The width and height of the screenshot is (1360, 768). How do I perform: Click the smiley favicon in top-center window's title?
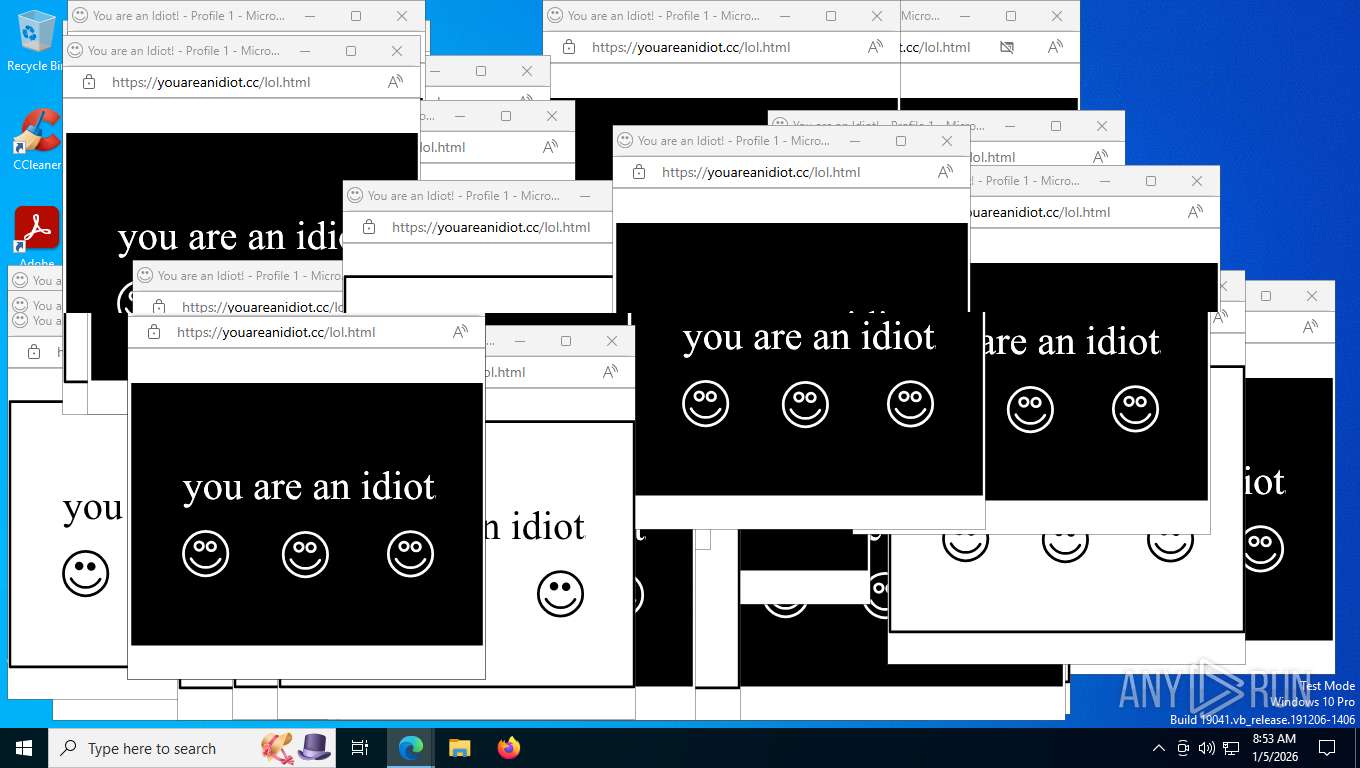point(555,16)
